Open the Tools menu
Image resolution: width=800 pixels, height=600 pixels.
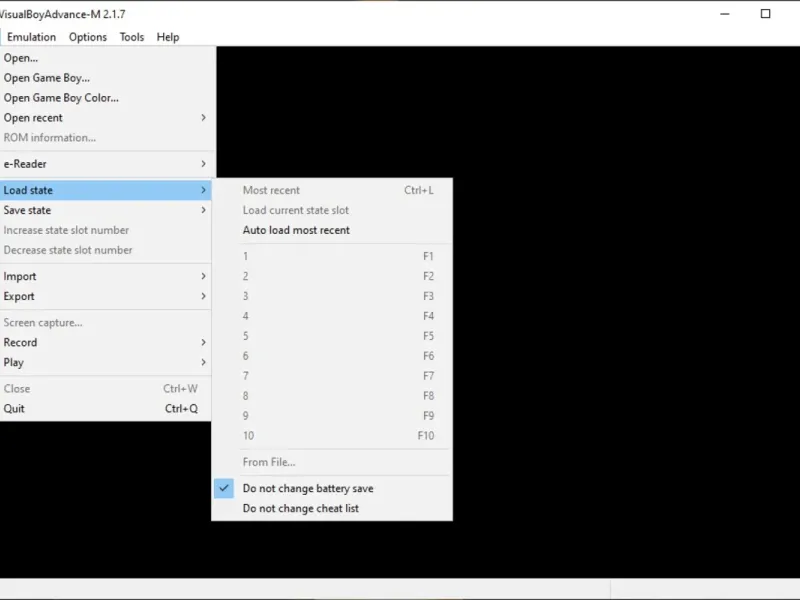pos(132,37)
